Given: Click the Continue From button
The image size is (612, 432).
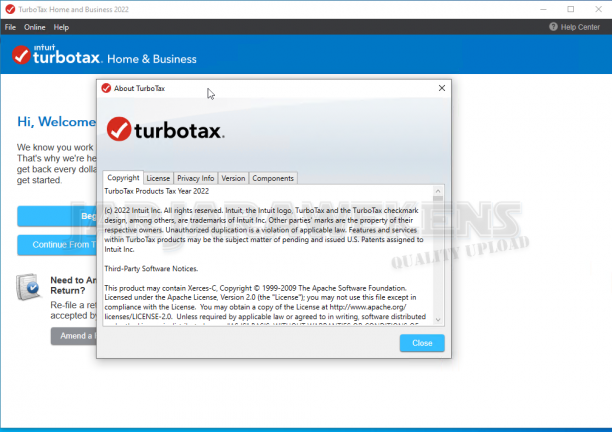Looking at the screenshot, I should tap(57, 245).
